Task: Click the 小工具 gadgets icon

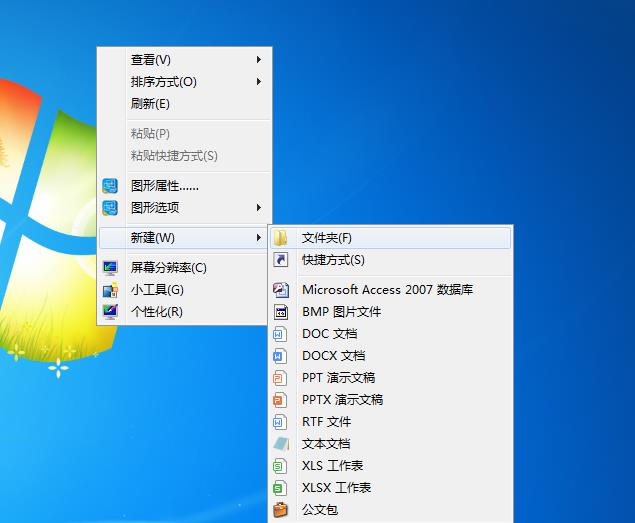Action: click(x=110, y=290)
